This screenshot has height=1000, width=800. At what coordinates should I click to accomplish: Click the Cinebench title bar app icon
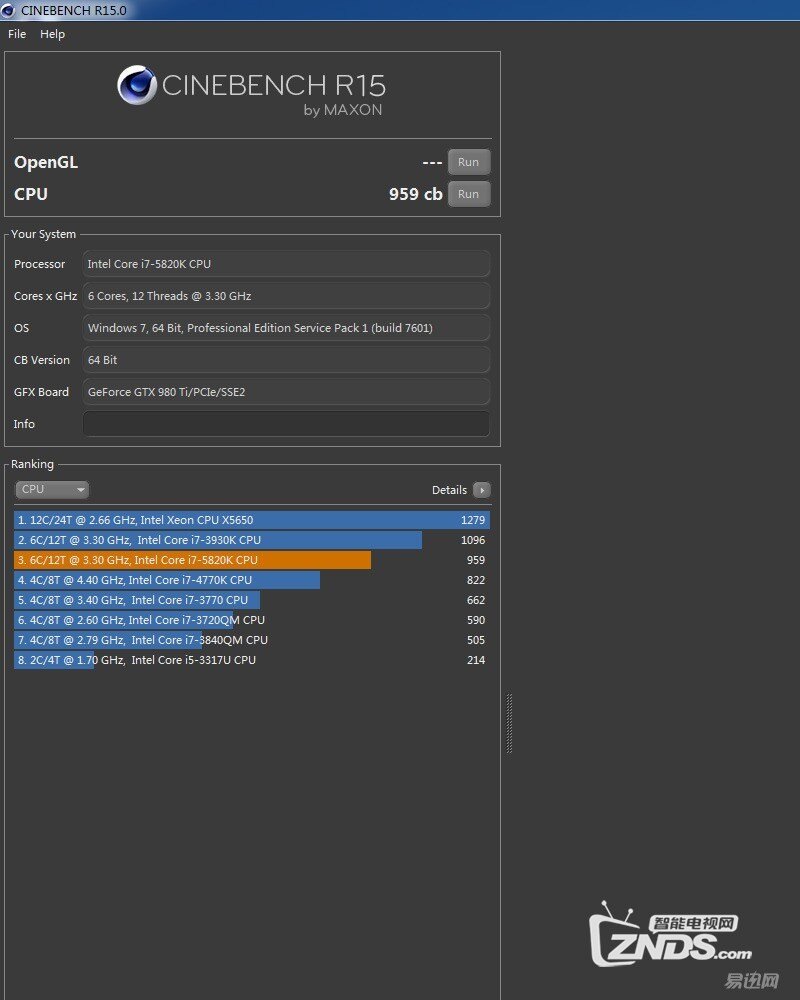click(x=9, y=10)
